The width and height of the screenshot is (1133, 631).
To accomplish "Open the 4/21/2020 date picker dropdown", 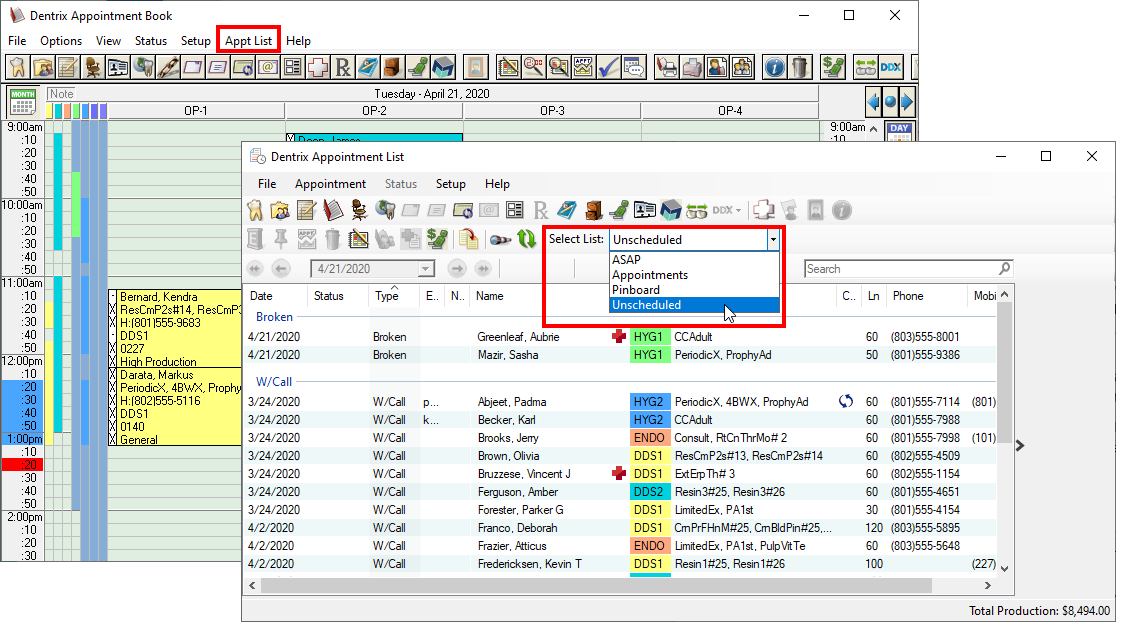I will click(x=427, y=269).
